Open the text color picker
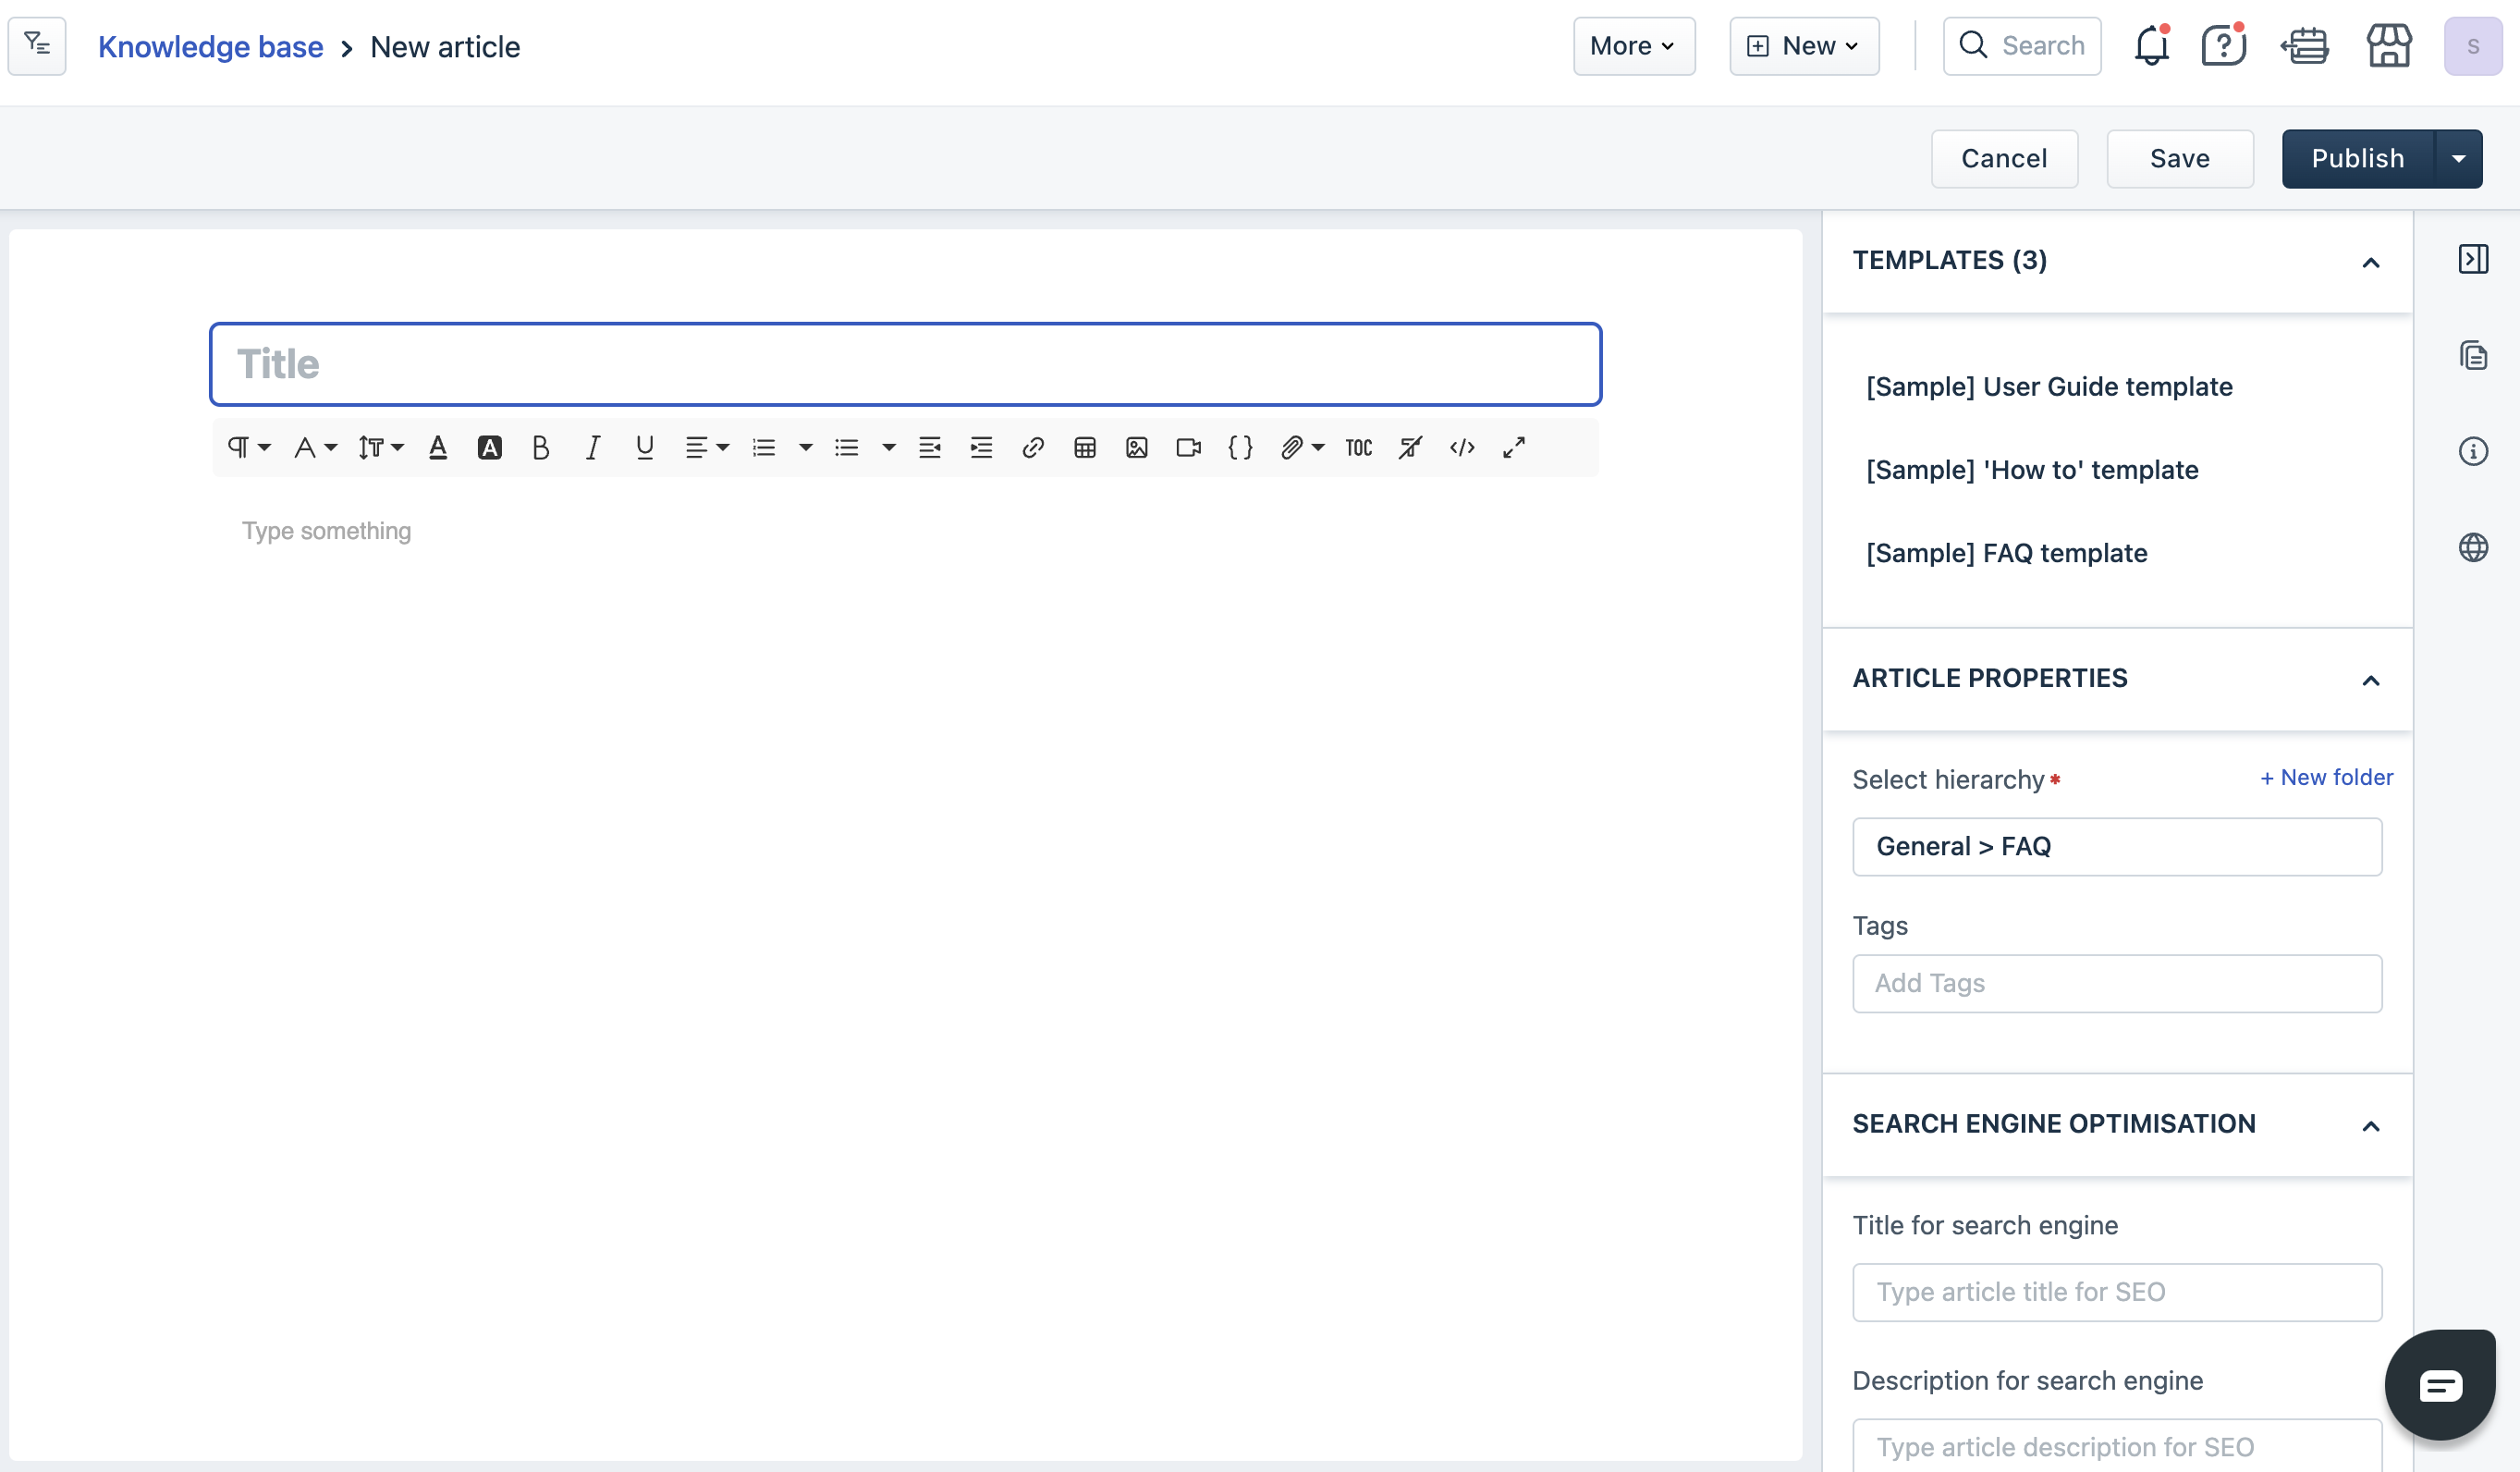Image resolution: width=2520 pixels, height=1472 pixels. [x=437, y=447]
